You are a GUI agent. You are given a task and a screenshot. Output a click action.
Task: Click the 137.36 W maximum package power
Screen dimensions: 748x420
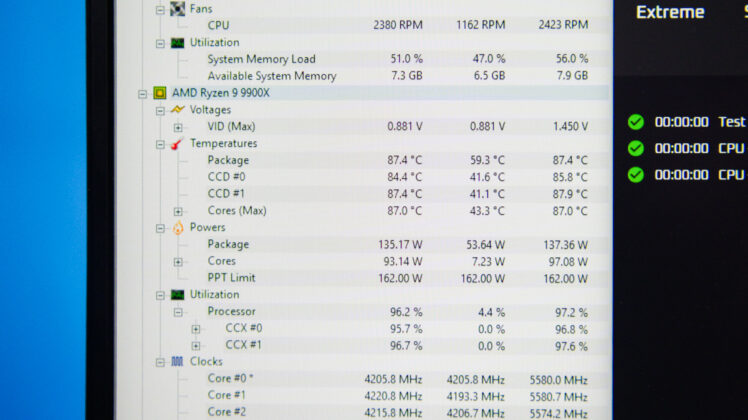565,245
